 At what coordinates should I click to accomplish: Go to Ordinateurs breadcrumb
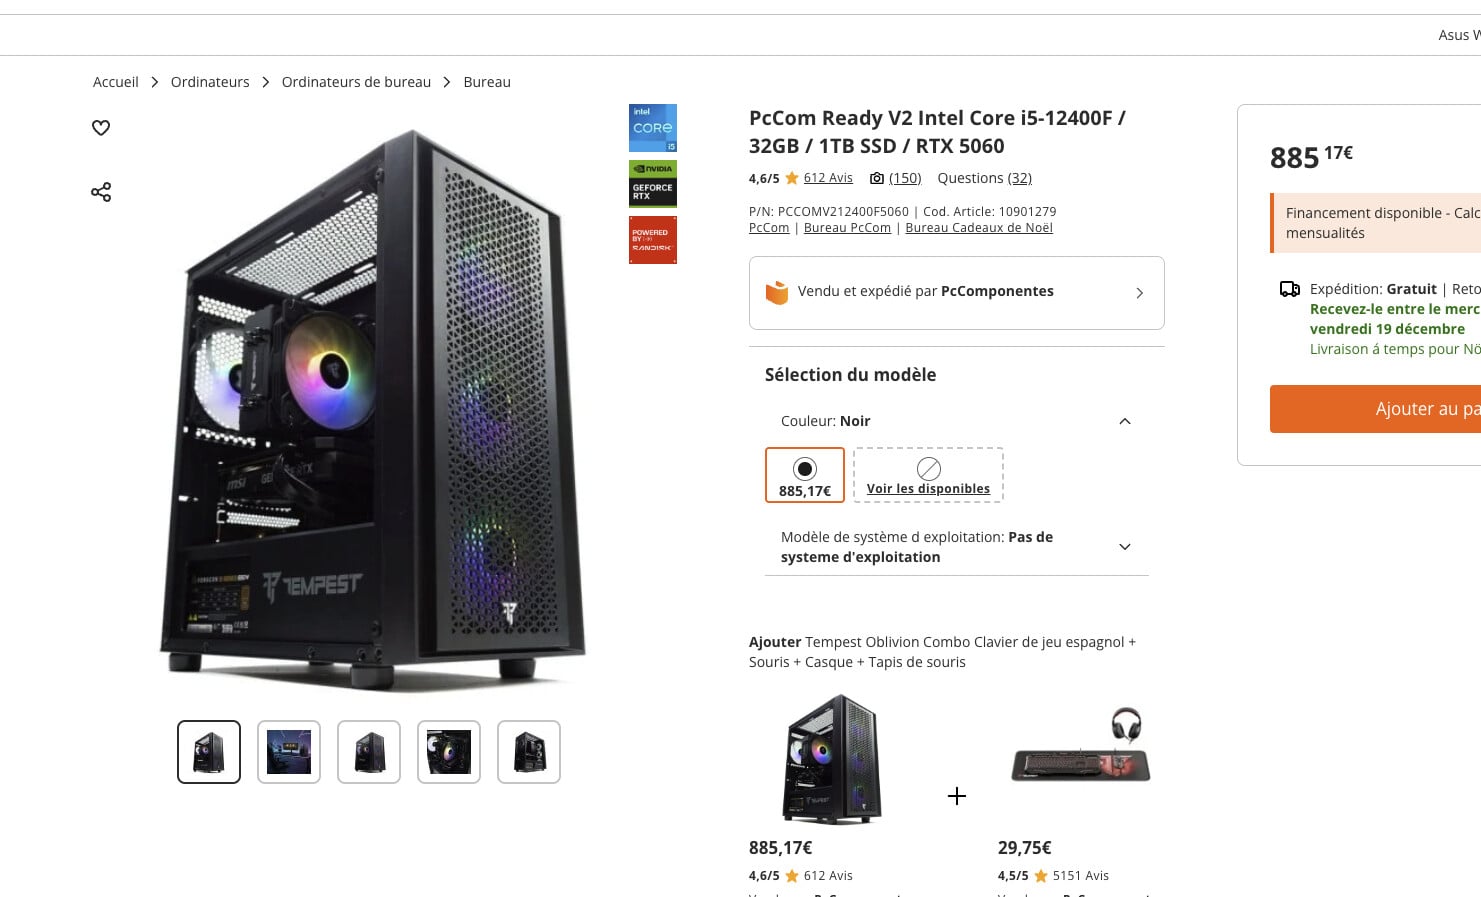point(210,82)
